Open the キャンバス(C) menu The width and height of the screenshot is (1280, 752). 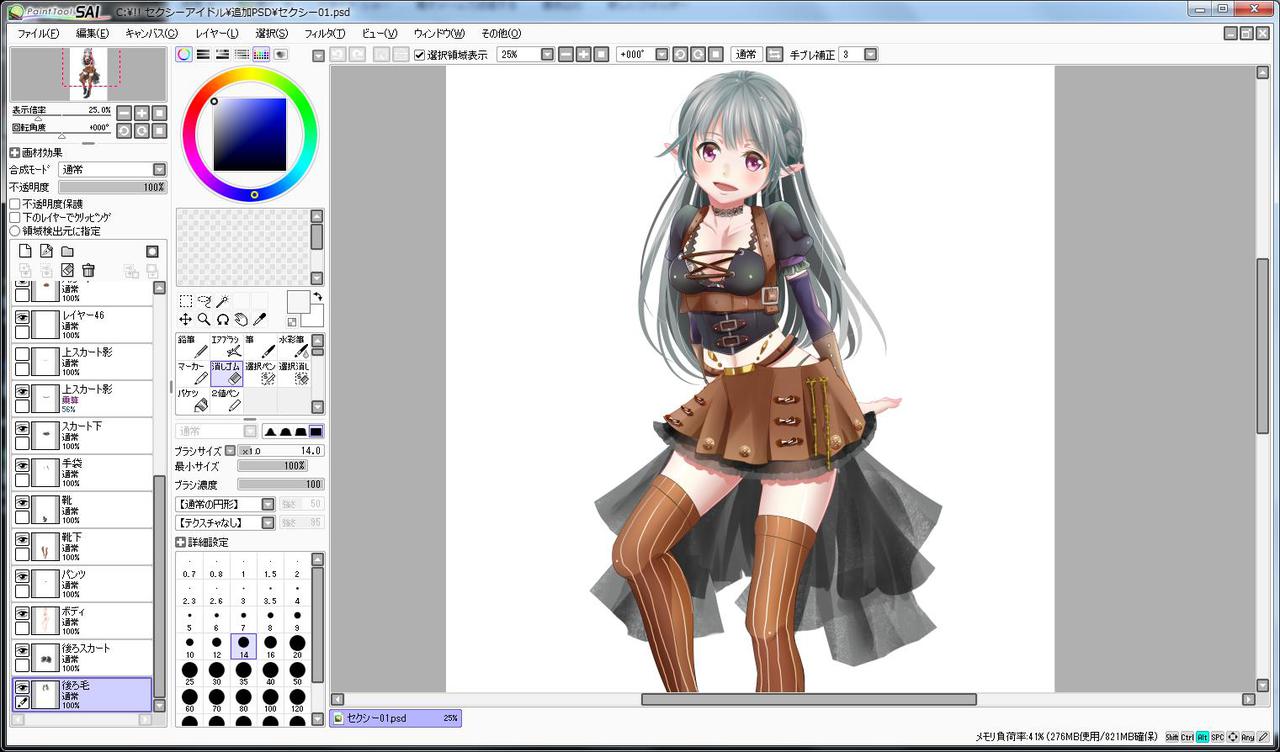[x=151, y=33]
